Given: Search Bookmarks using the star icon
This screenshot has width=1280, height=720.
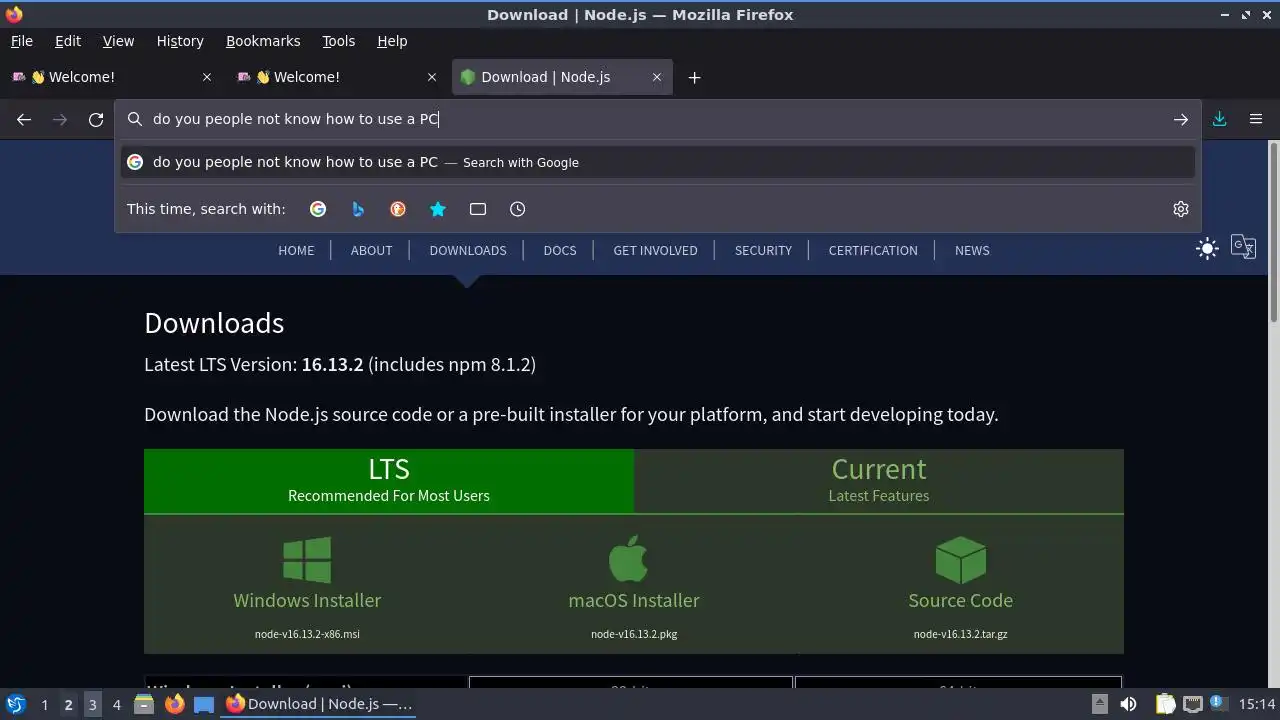Looking at the screenshot, I should click(x=438, y=209).
